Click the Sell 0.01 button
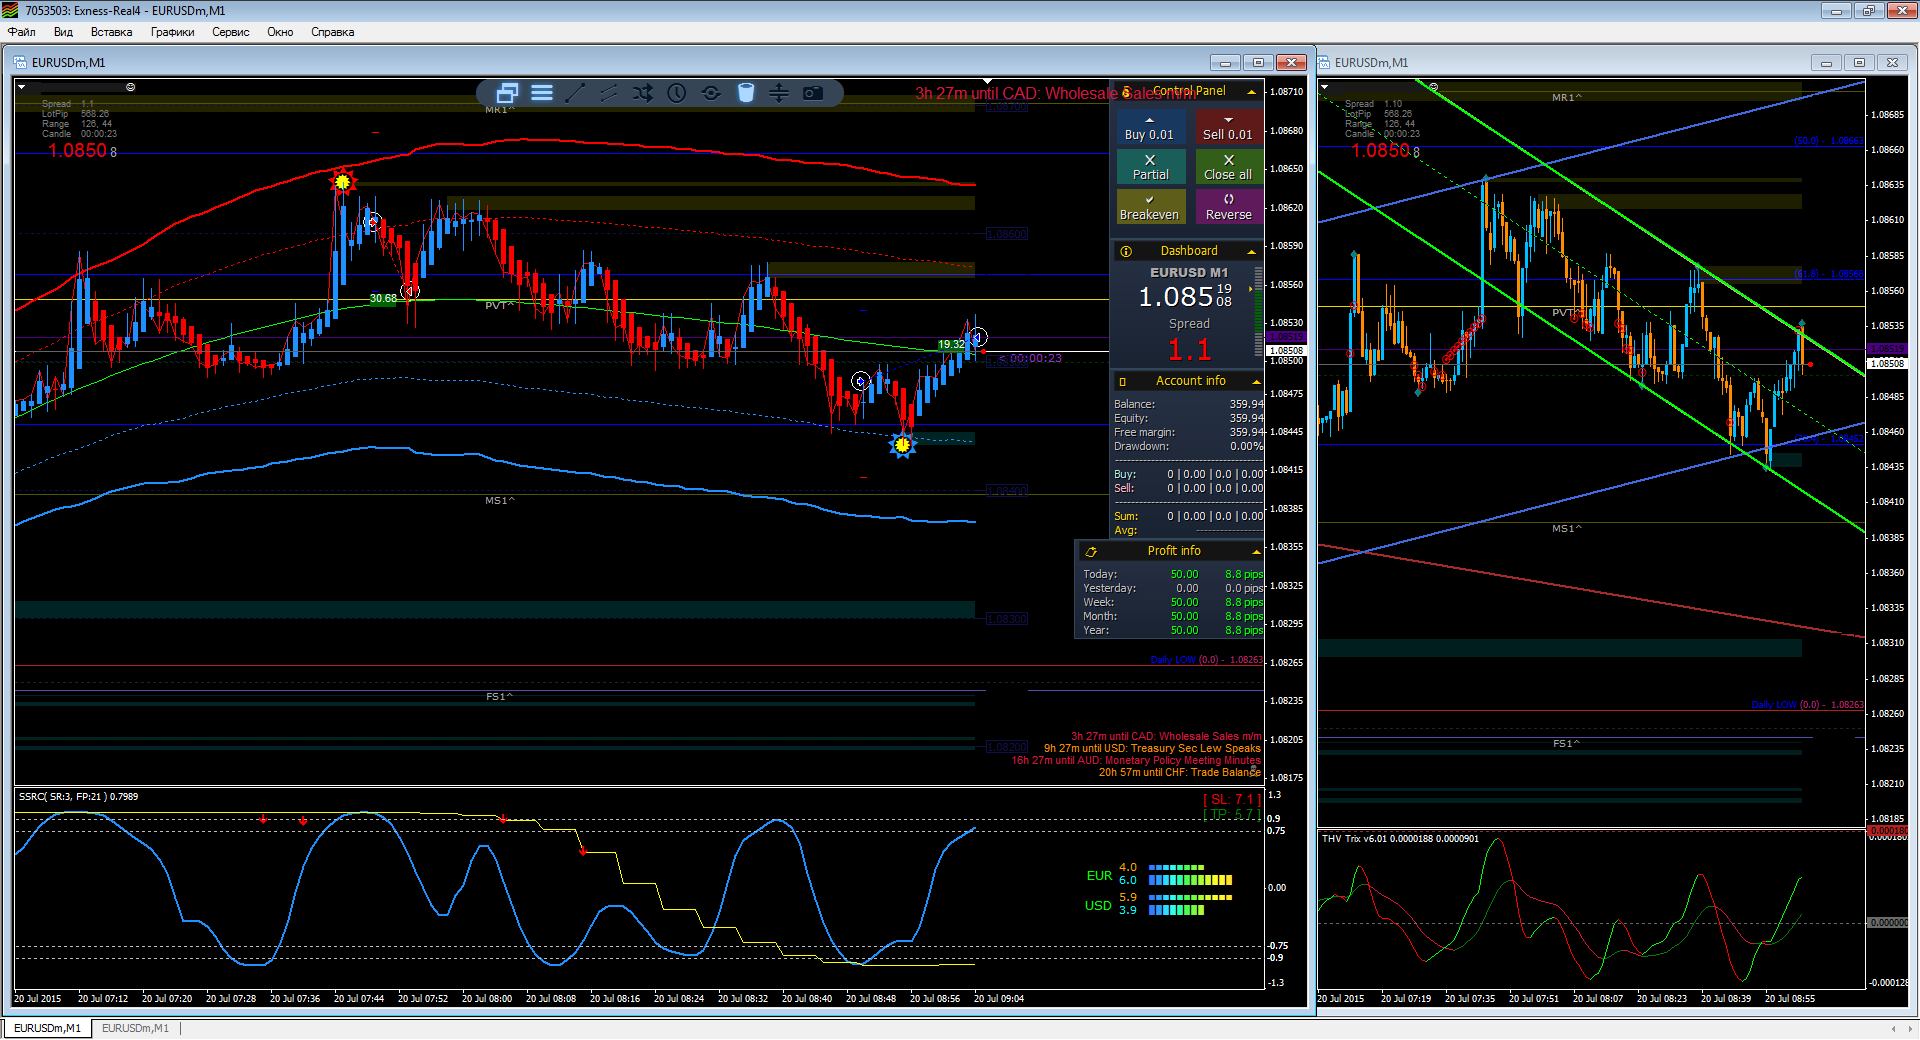Viewport: 1920px width, 1040px height. 1229,127
